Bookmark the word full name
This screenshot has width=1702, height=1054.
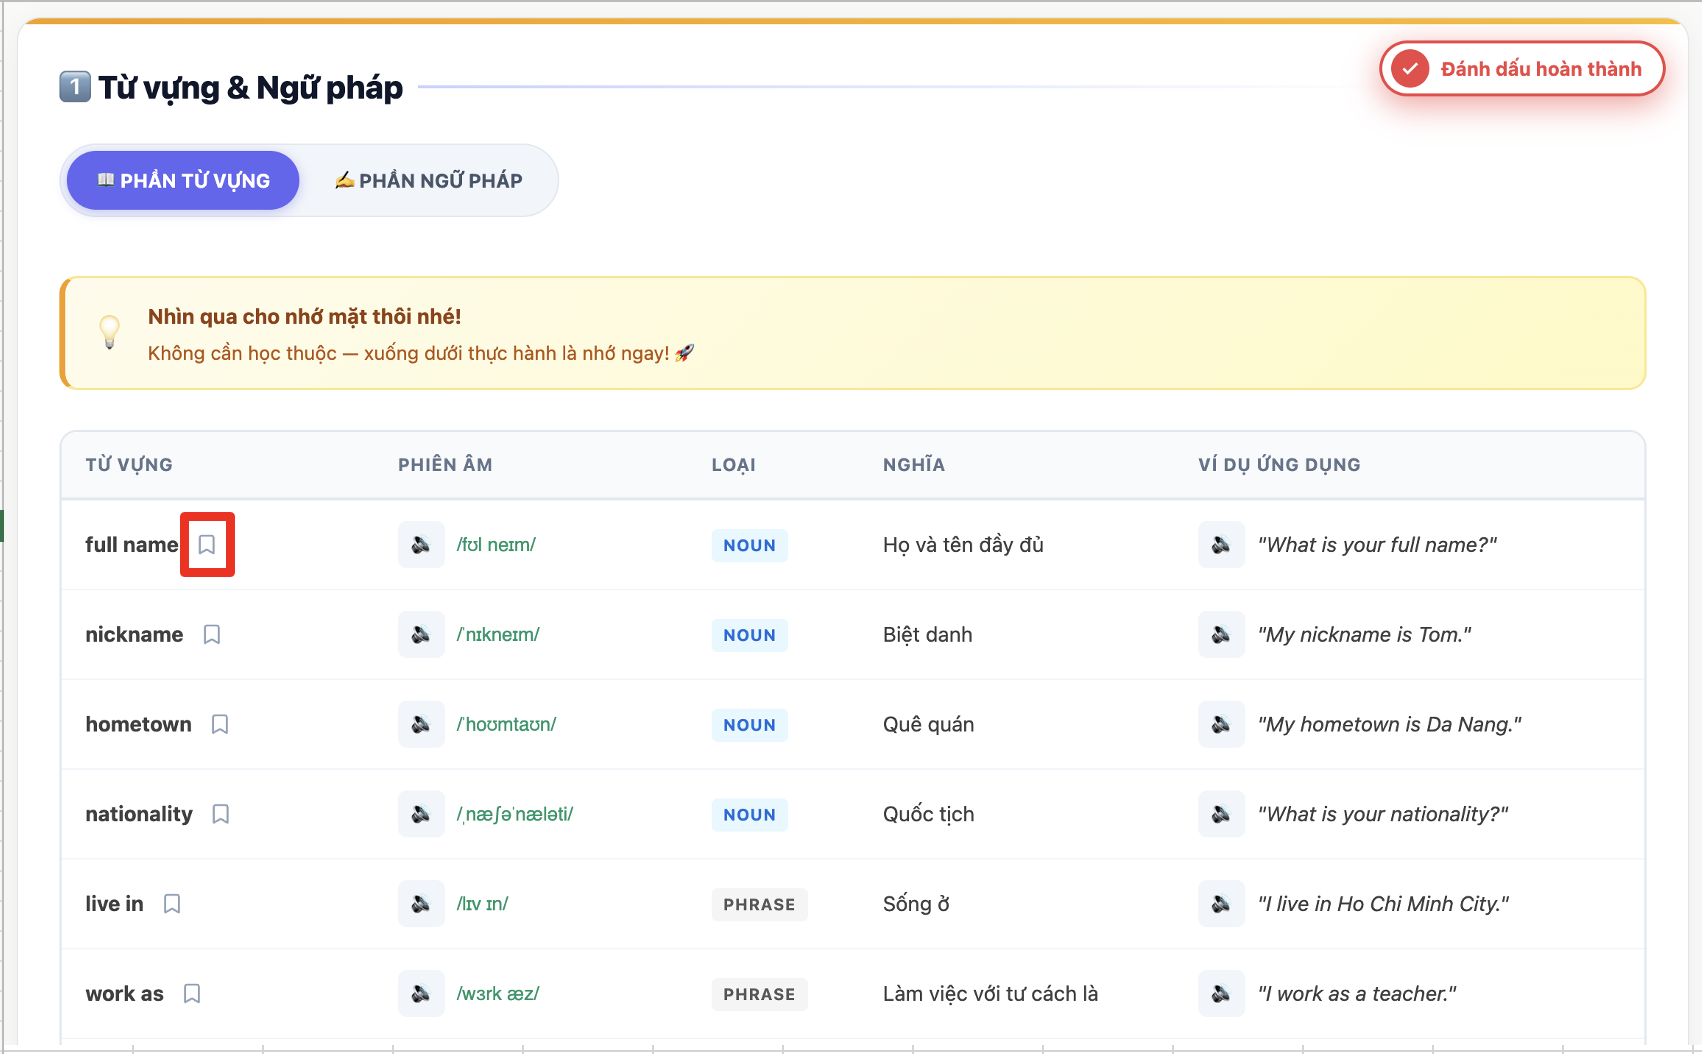pos(207,545)
